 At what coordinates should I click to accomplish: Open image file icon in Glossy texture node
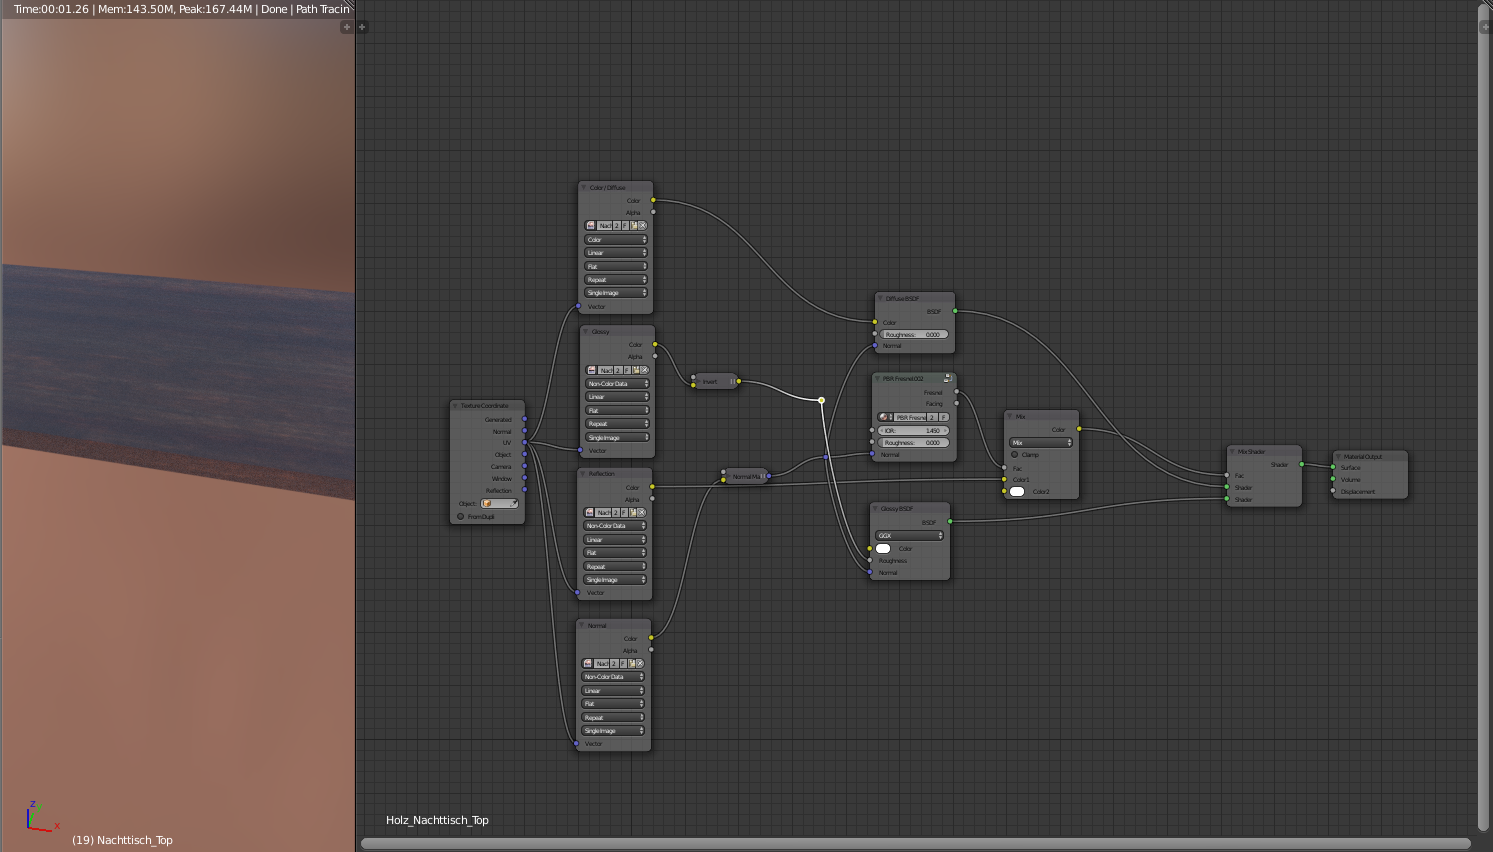click(636, 370)
